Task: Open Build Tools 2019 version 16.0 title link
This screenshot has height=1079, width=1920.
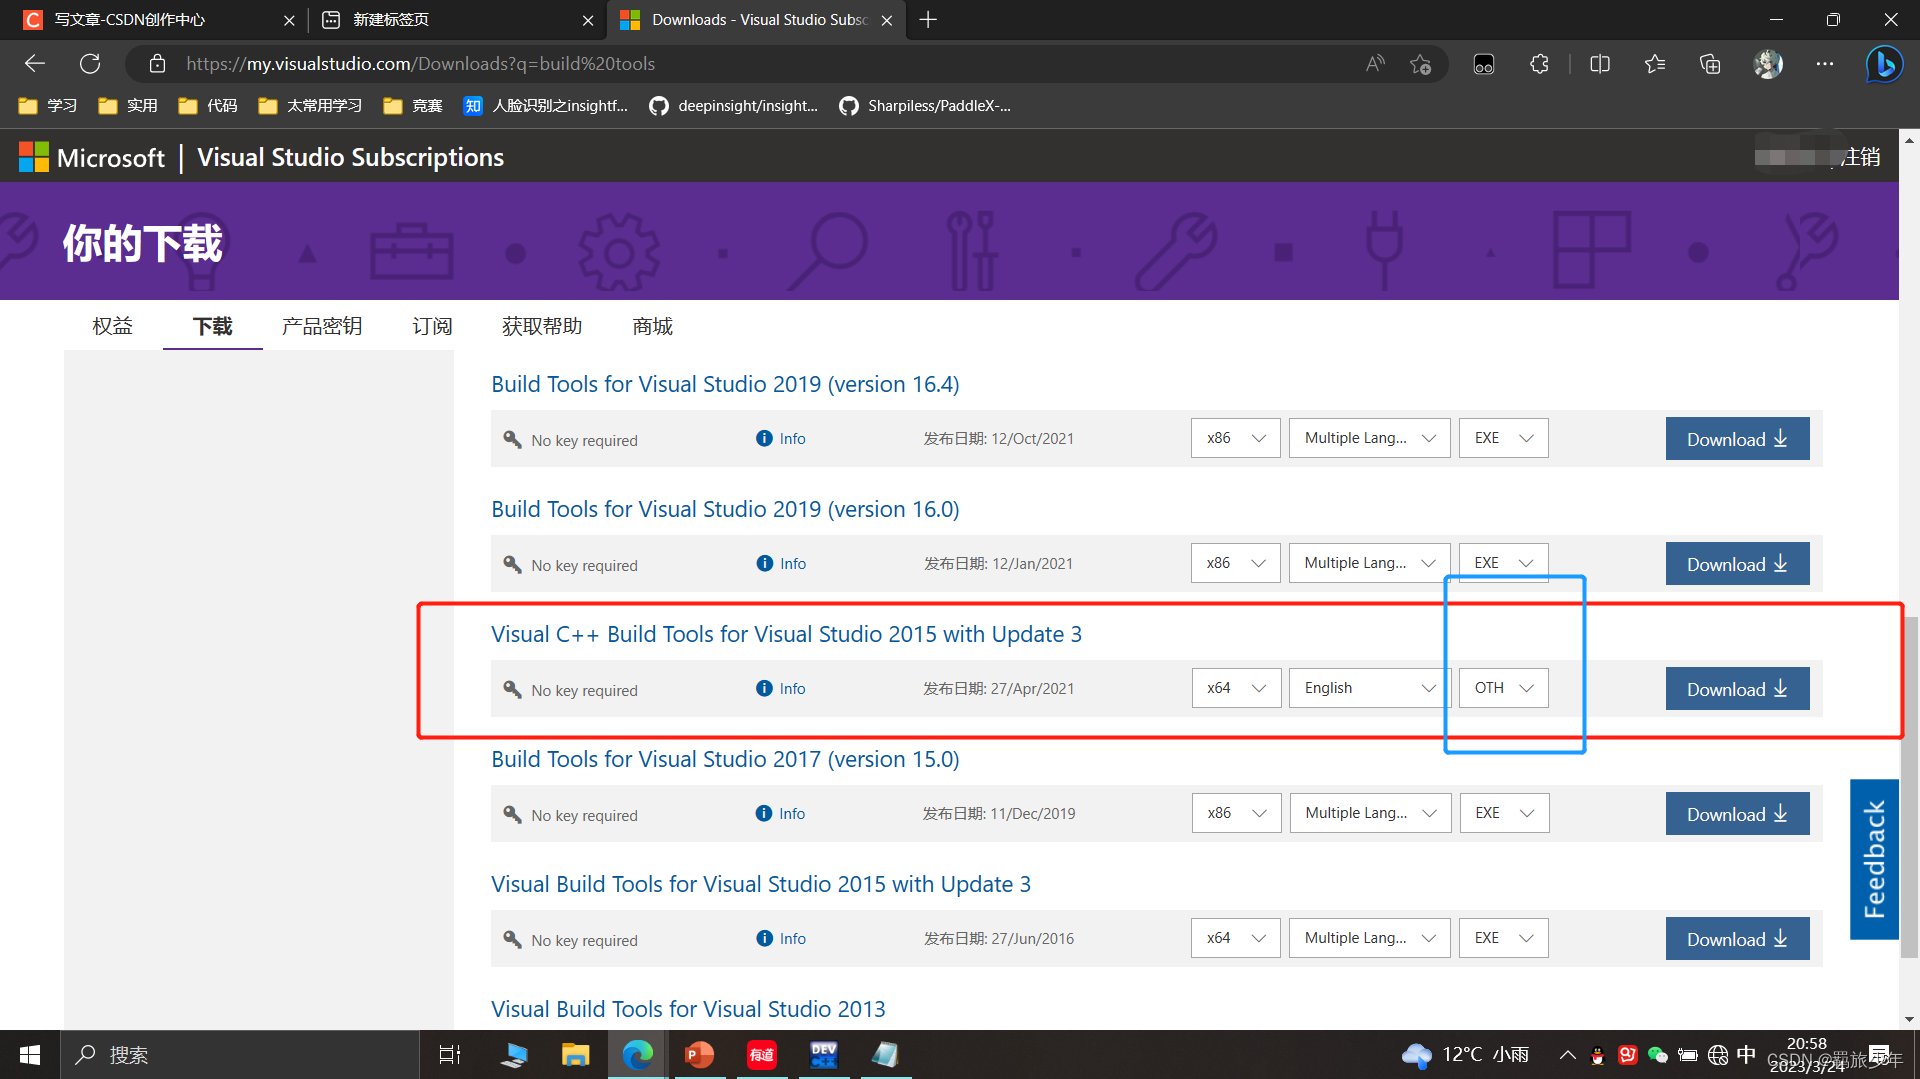Action: click(x=725, y=509)
